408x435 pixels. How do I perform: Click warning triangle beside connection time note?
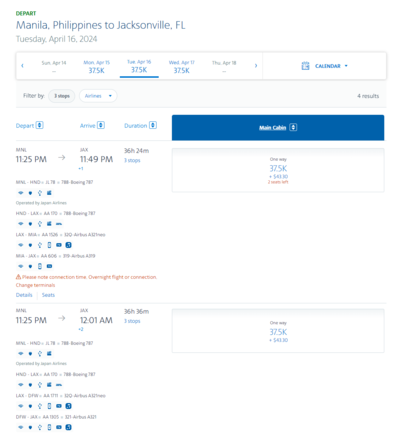[18, 277]
